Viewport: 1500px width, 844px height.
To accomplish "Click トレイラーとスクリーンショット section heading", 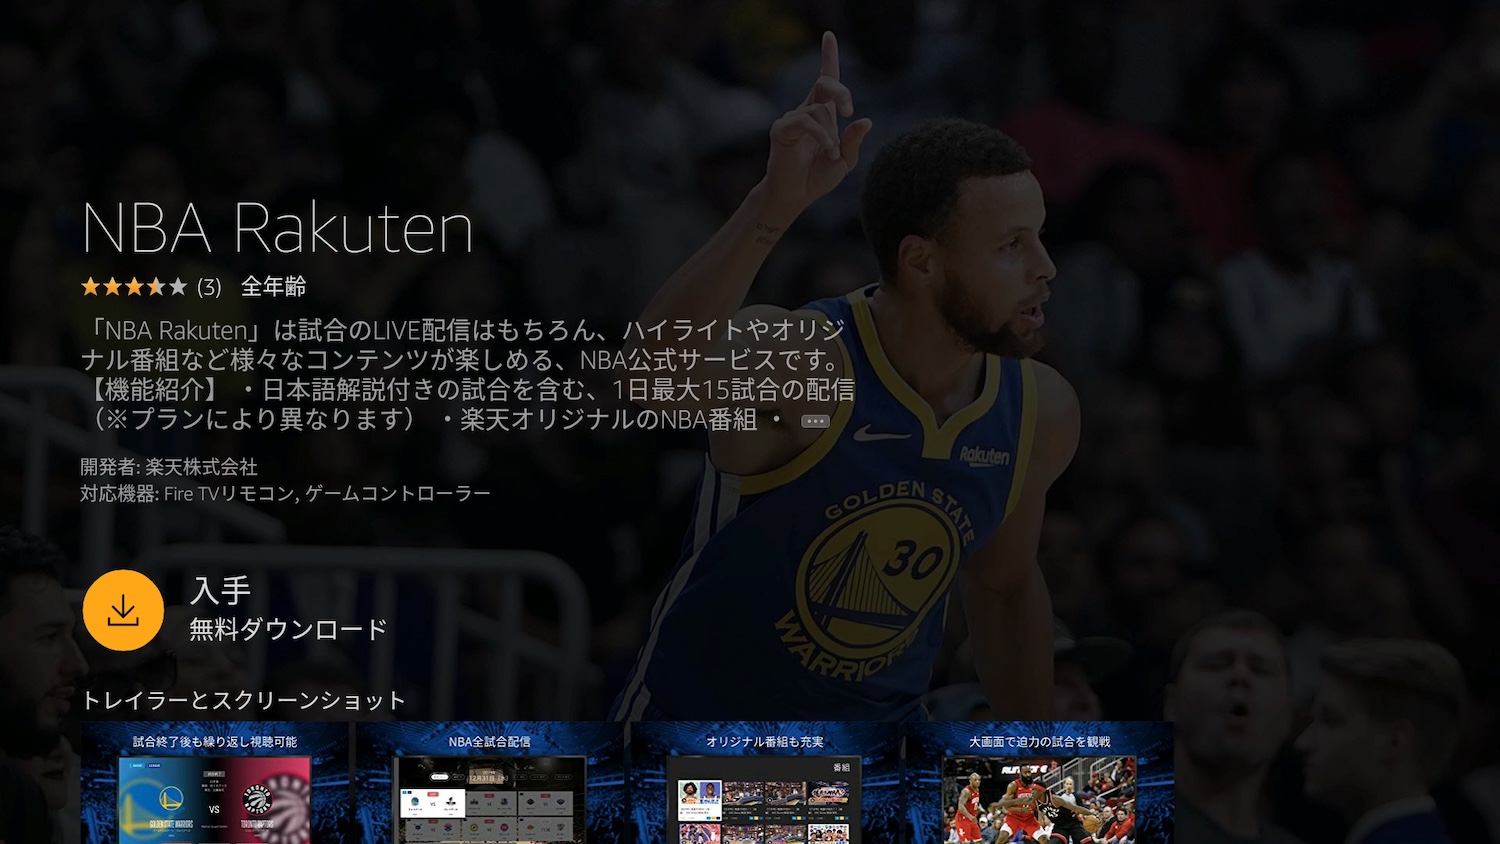I will 244,700.
